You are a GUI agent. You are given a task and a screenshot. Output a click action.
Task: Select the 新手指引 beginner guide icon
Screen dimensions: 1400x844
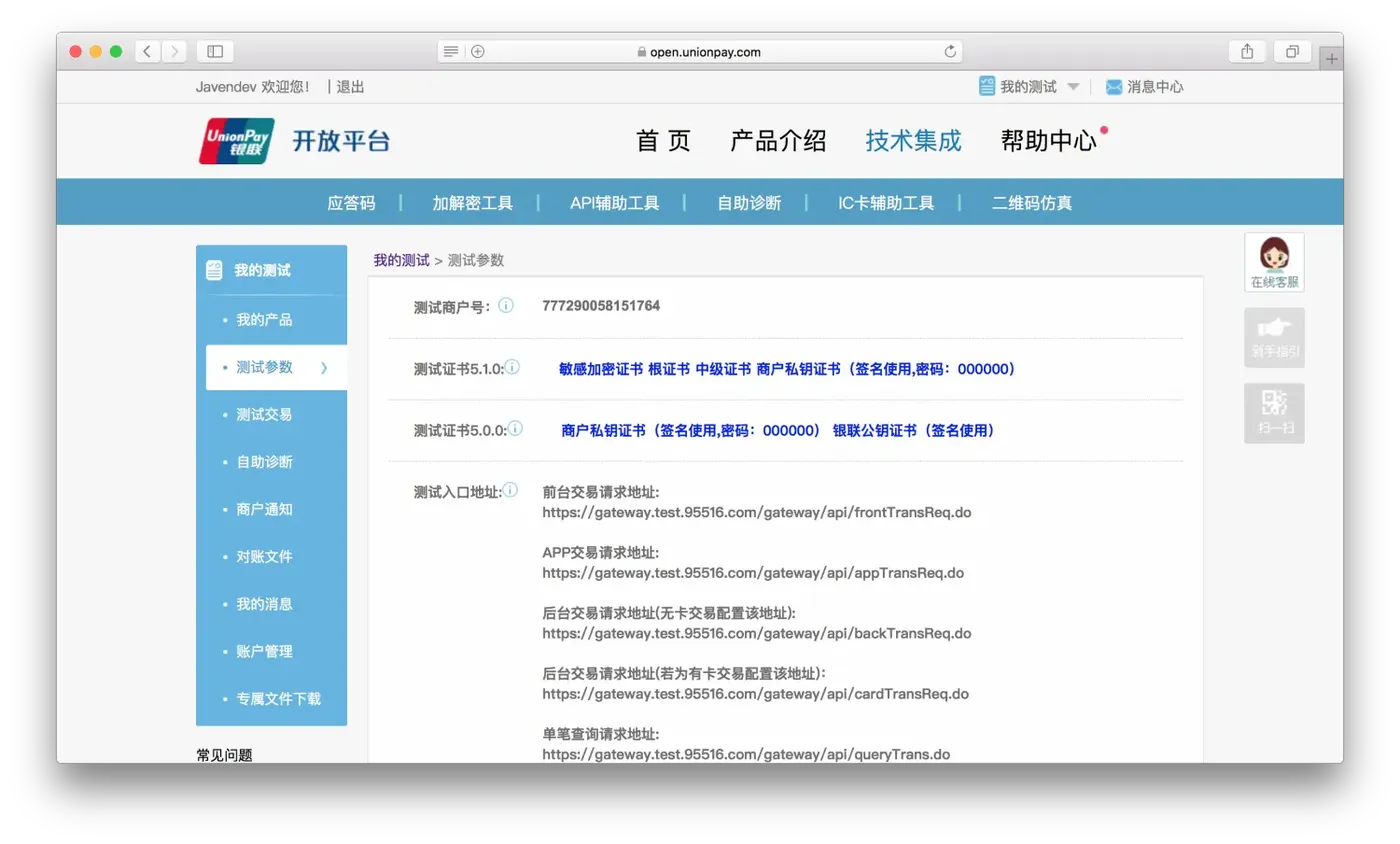1274,338
